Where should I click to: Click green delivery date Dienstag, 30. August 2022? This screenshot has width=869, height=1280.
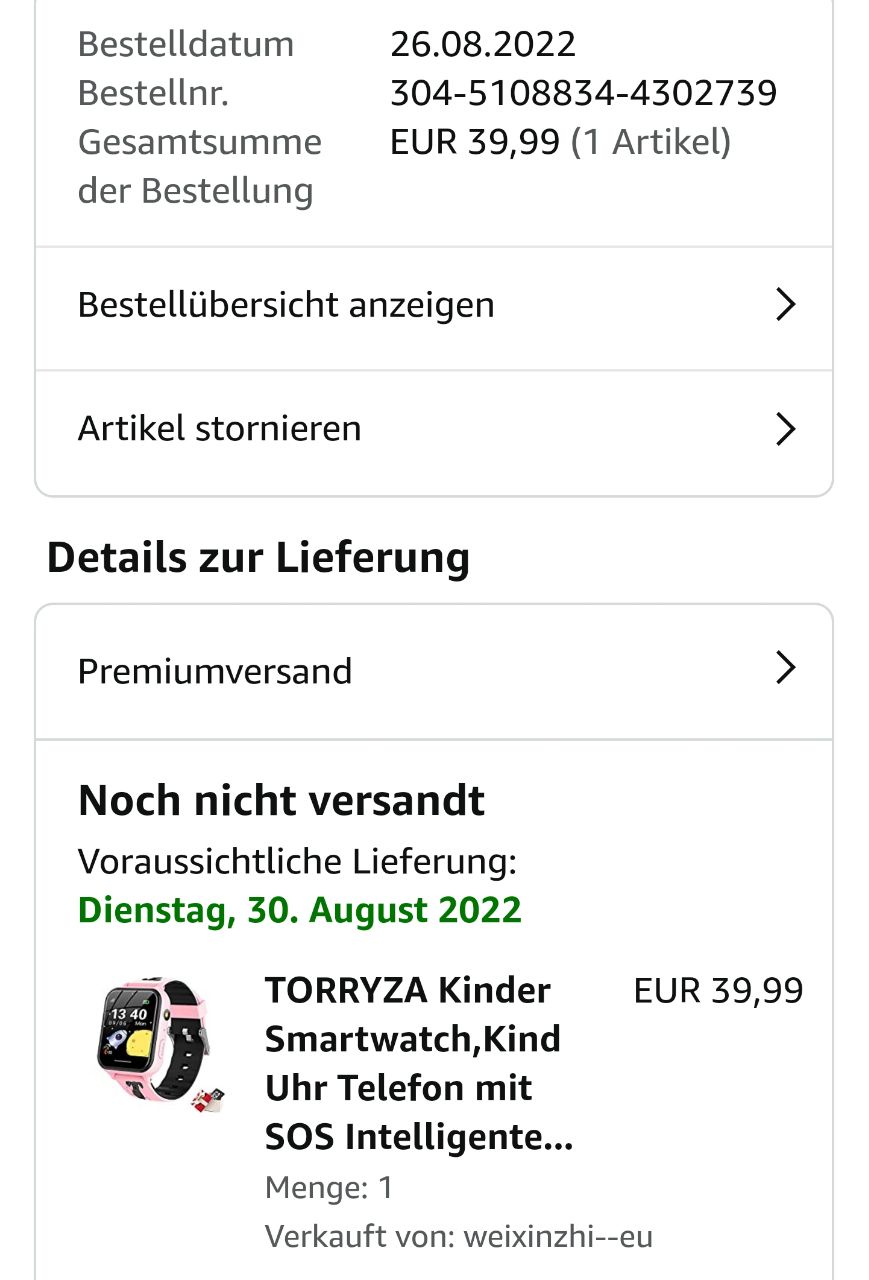(x=300, y=910)
